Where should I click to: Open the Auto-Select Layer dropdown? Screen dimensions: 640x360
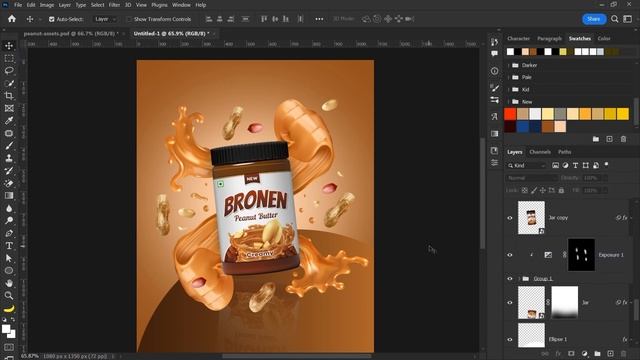coord(105,19)
